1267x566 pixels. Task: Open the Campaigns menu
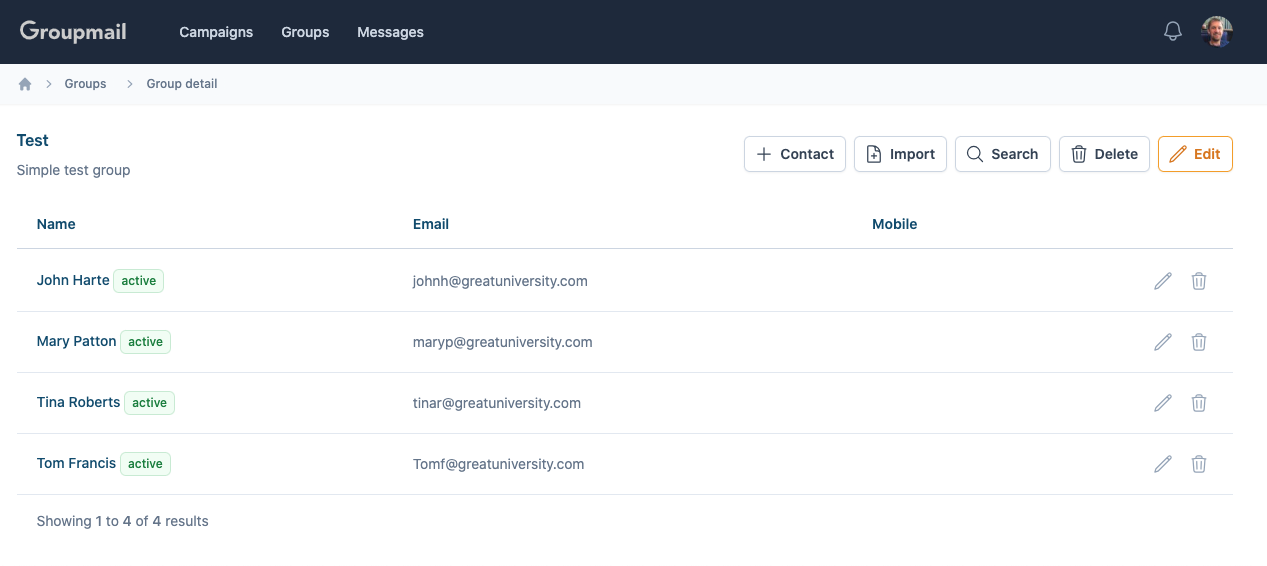pyautogui.click(x=216, y=32)
